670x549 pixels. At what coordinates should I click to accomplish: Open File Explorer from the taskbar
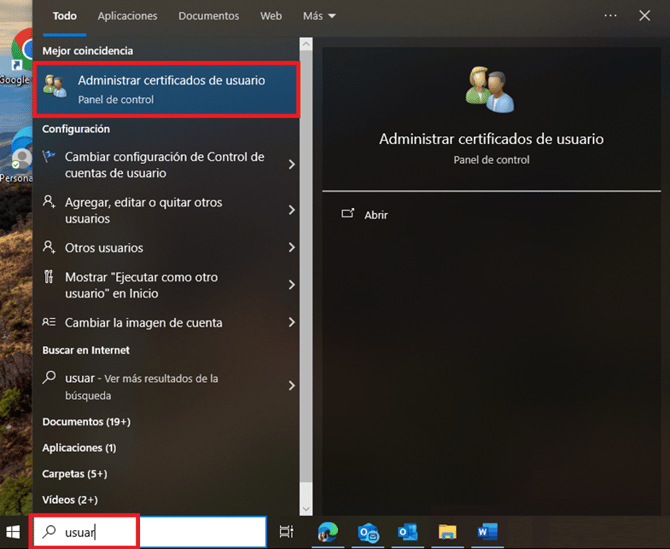[447, 532]
